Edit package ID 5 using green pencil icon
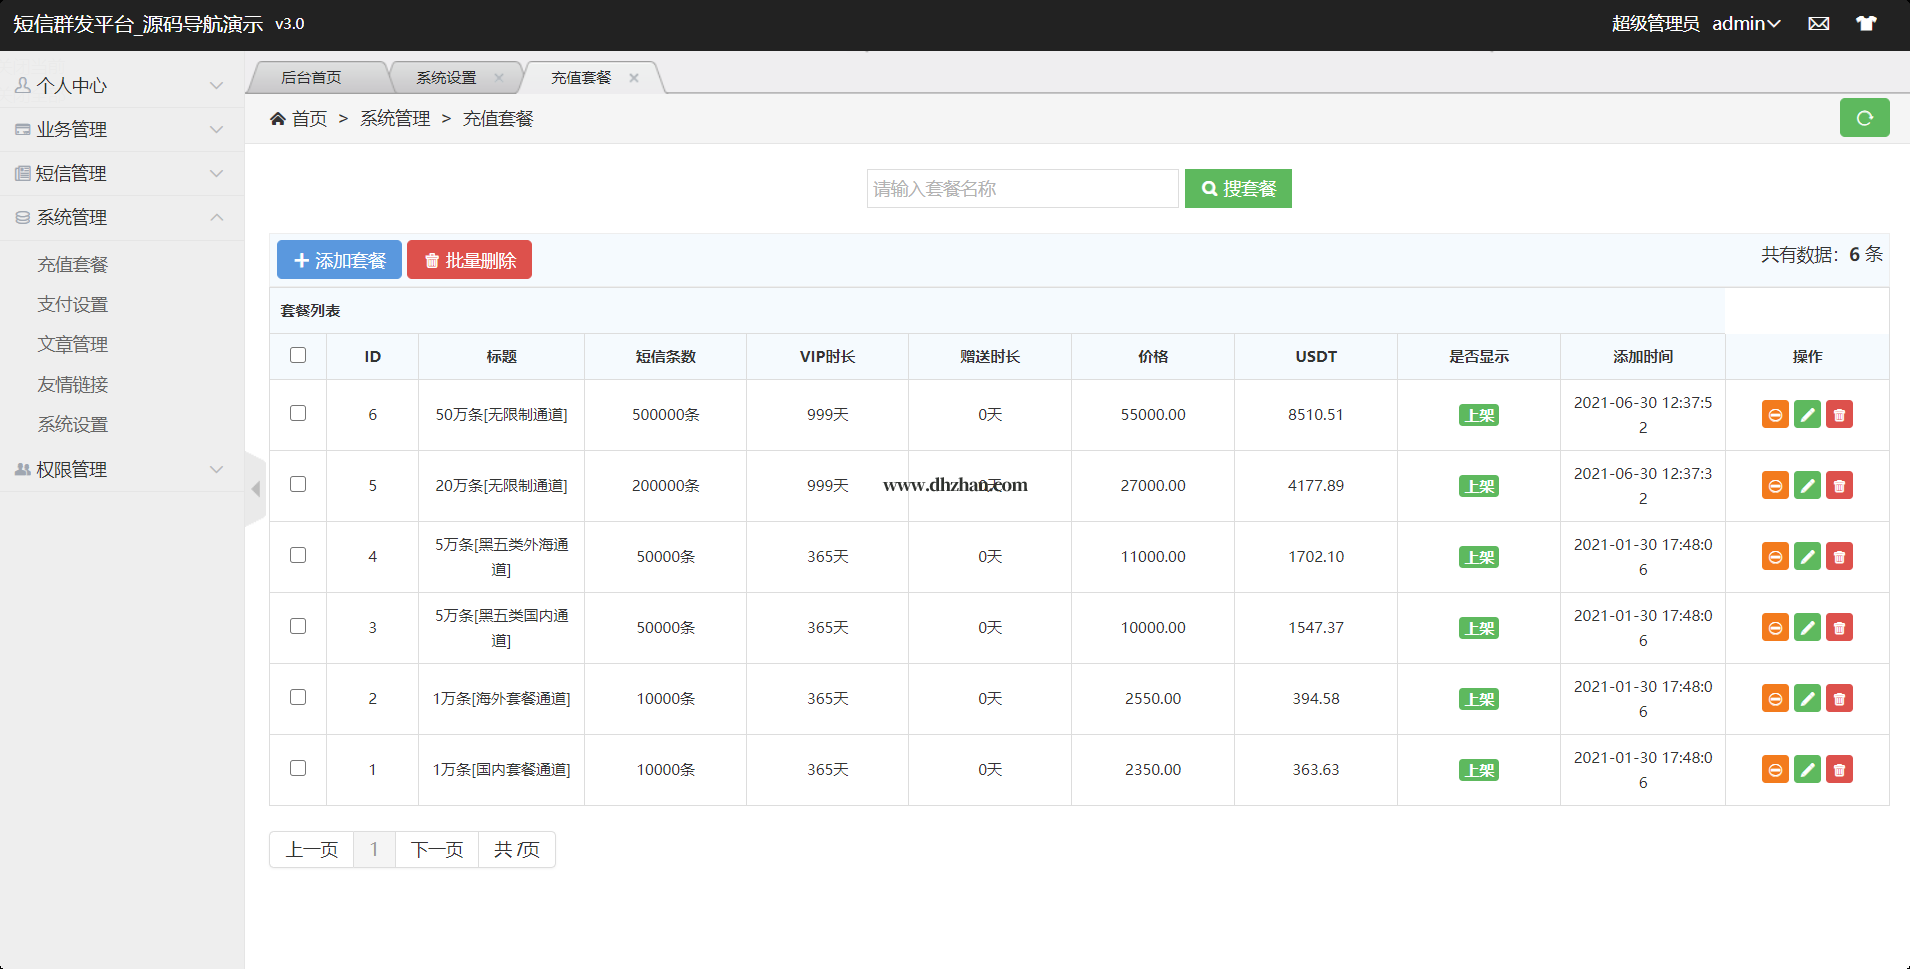1910x969 pixels. coord(1807,486)
